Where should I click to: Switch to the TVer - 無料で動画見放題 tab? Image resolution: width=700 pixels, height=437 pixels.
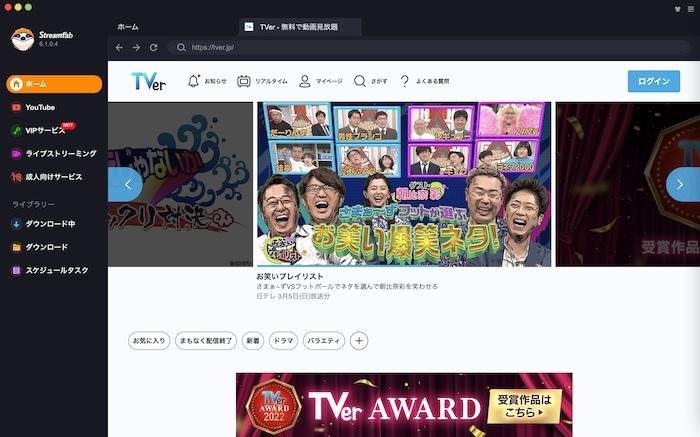pos(300,27)
